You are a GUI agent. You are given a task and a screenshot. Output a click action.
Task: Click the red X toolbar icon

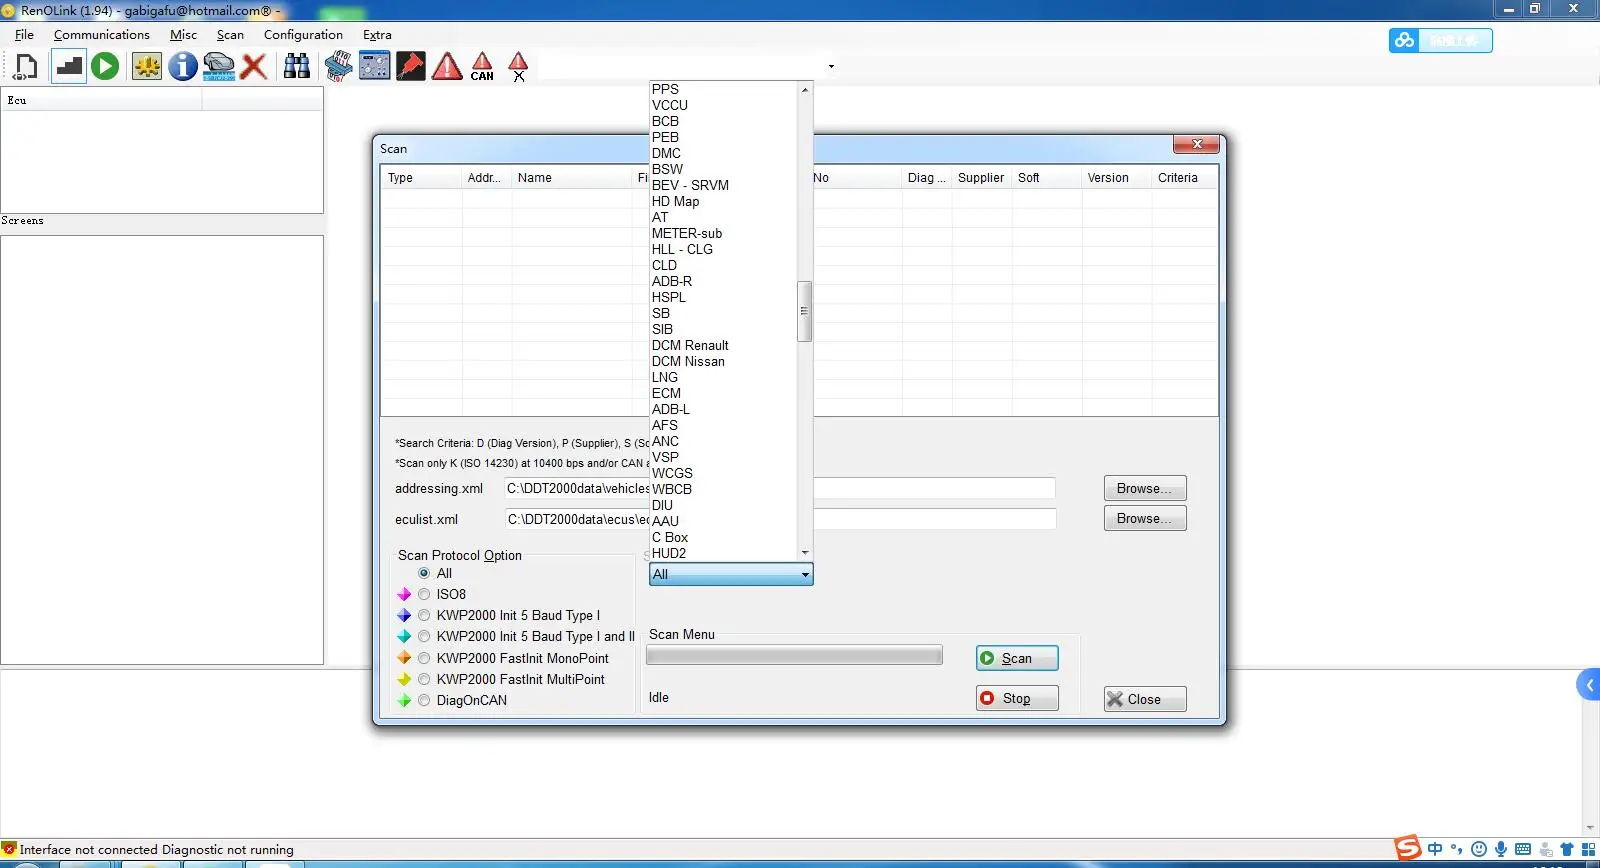click(x=254, y=67)
